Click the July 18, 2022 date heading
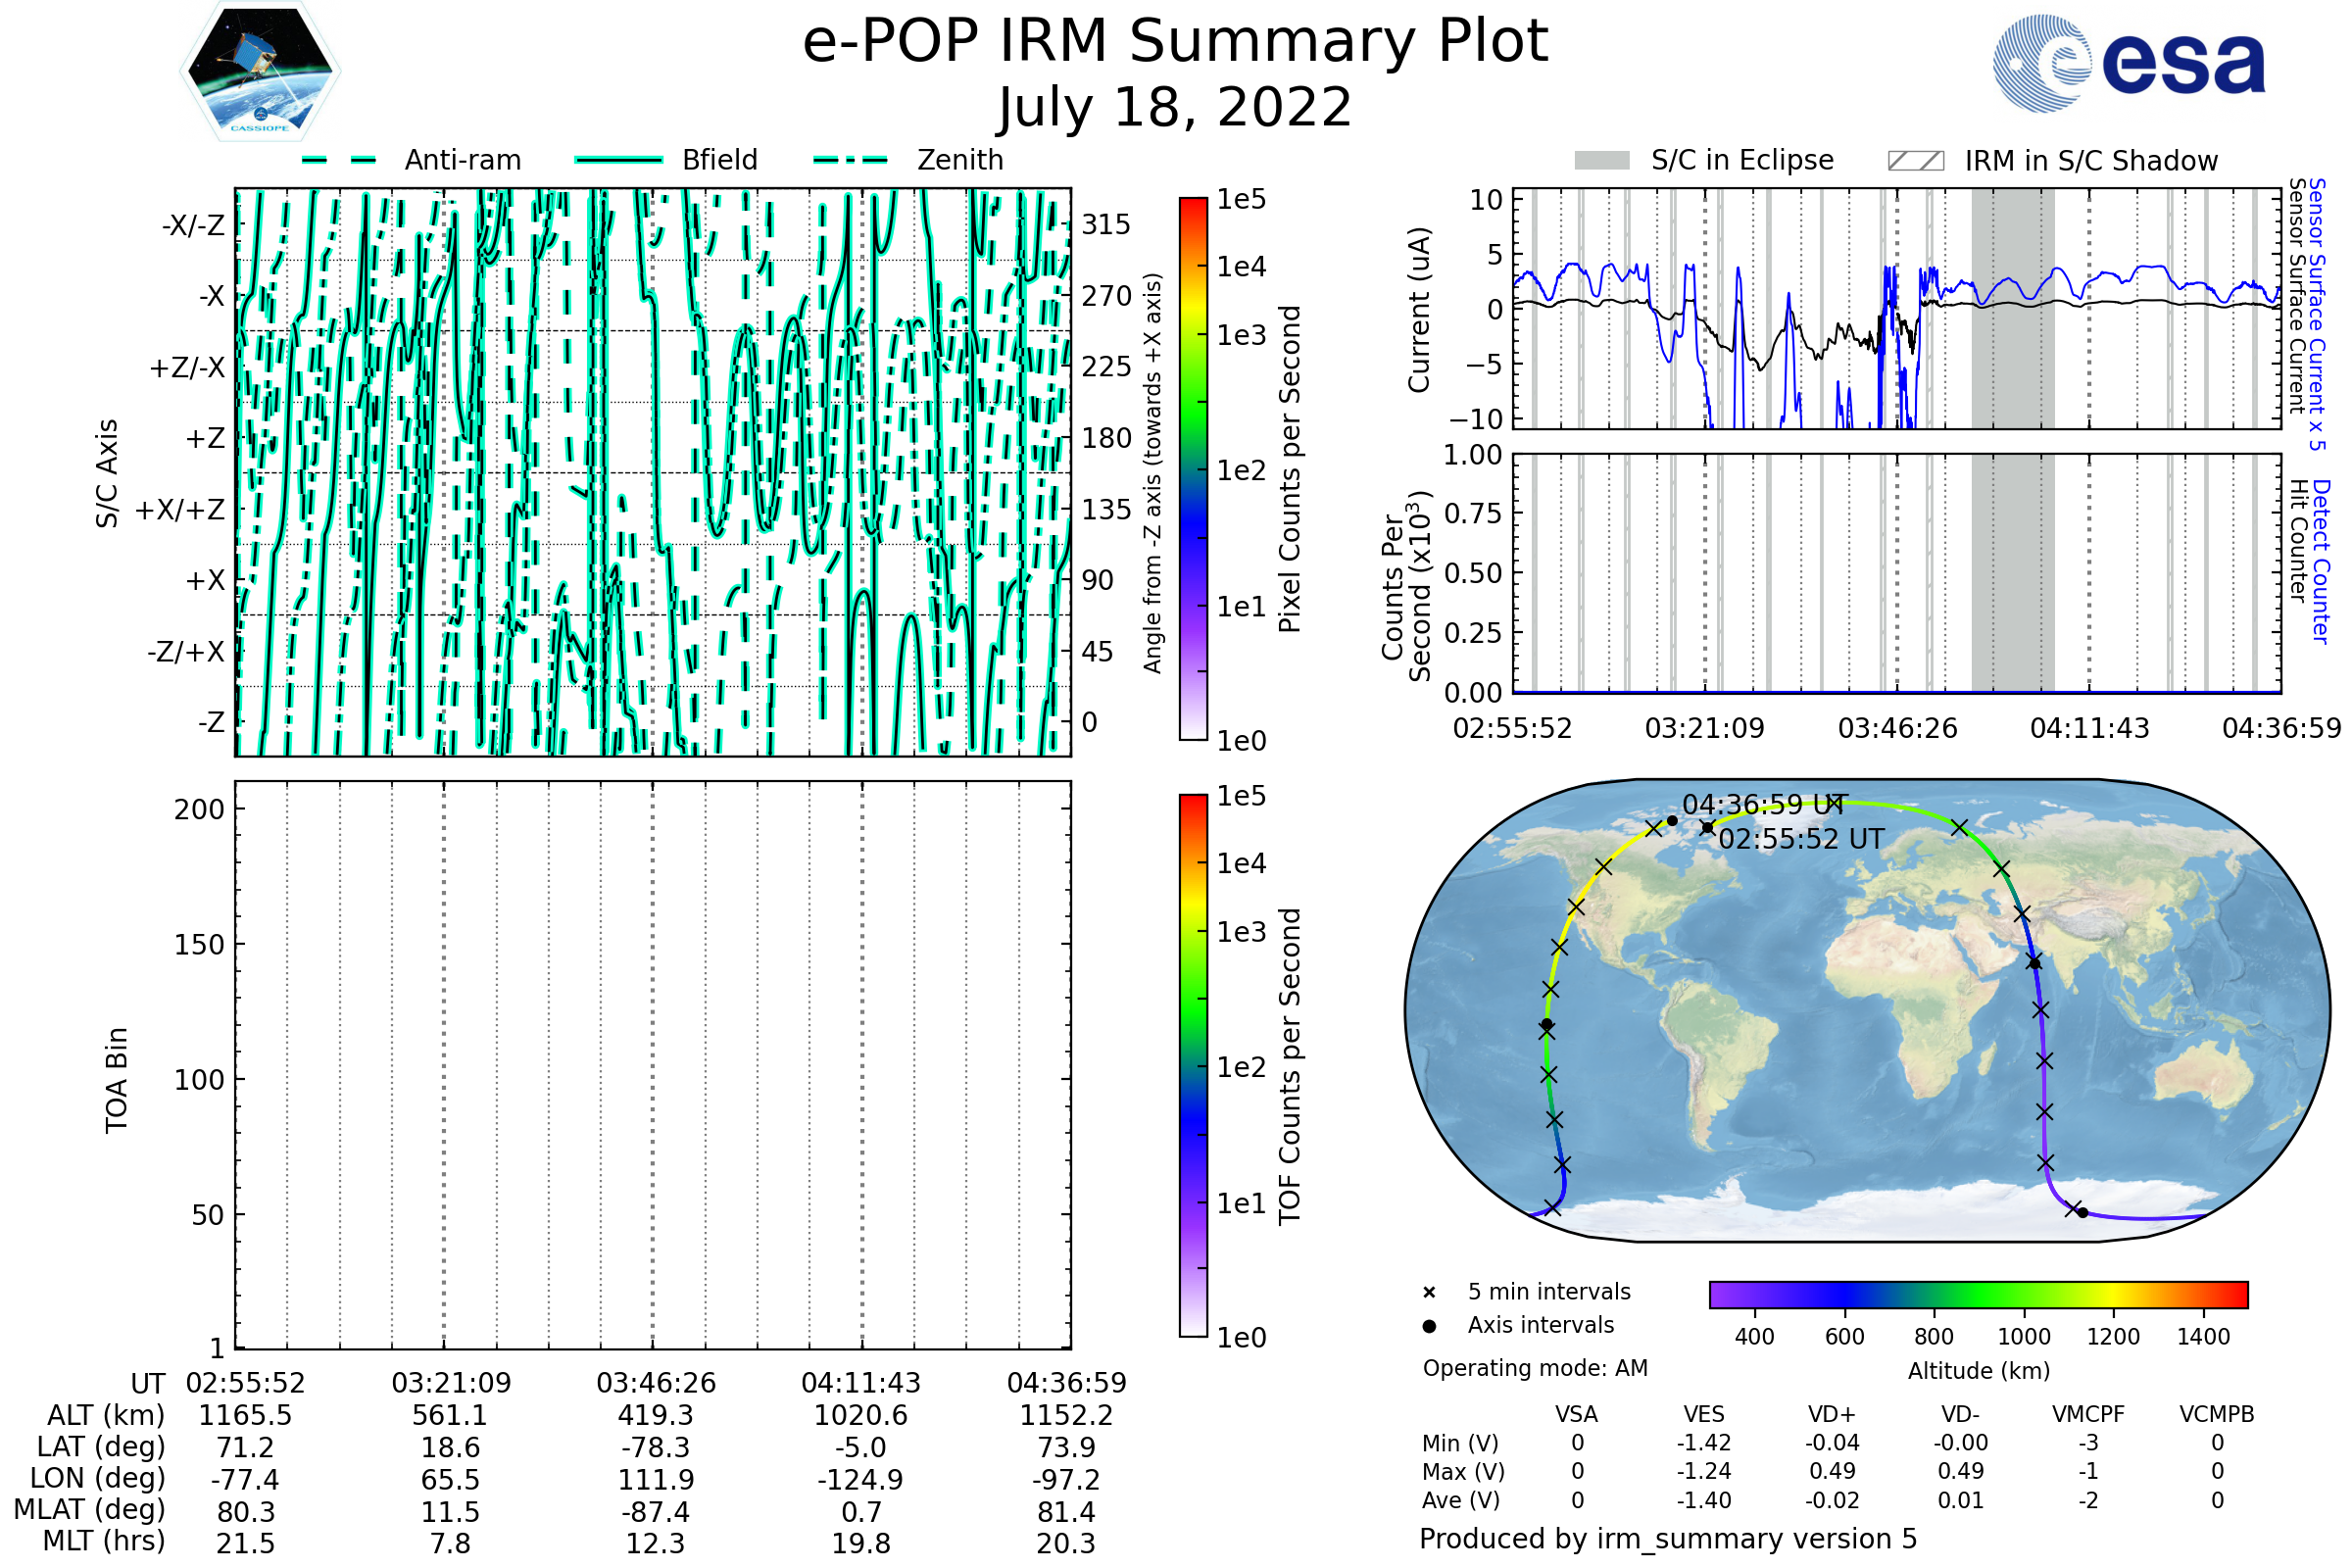The width and height of the screenshot is (2352, 1568). (x=1175, y=108)
